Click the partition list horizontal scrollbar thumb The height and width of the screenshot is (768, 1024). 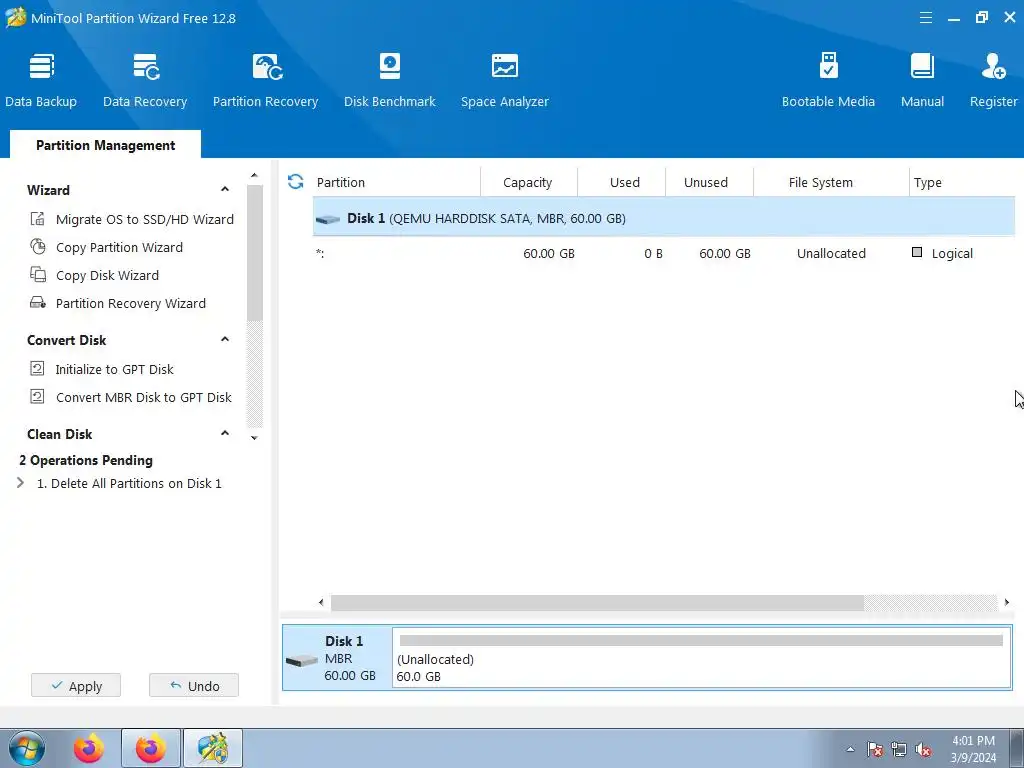pos(597,603)
